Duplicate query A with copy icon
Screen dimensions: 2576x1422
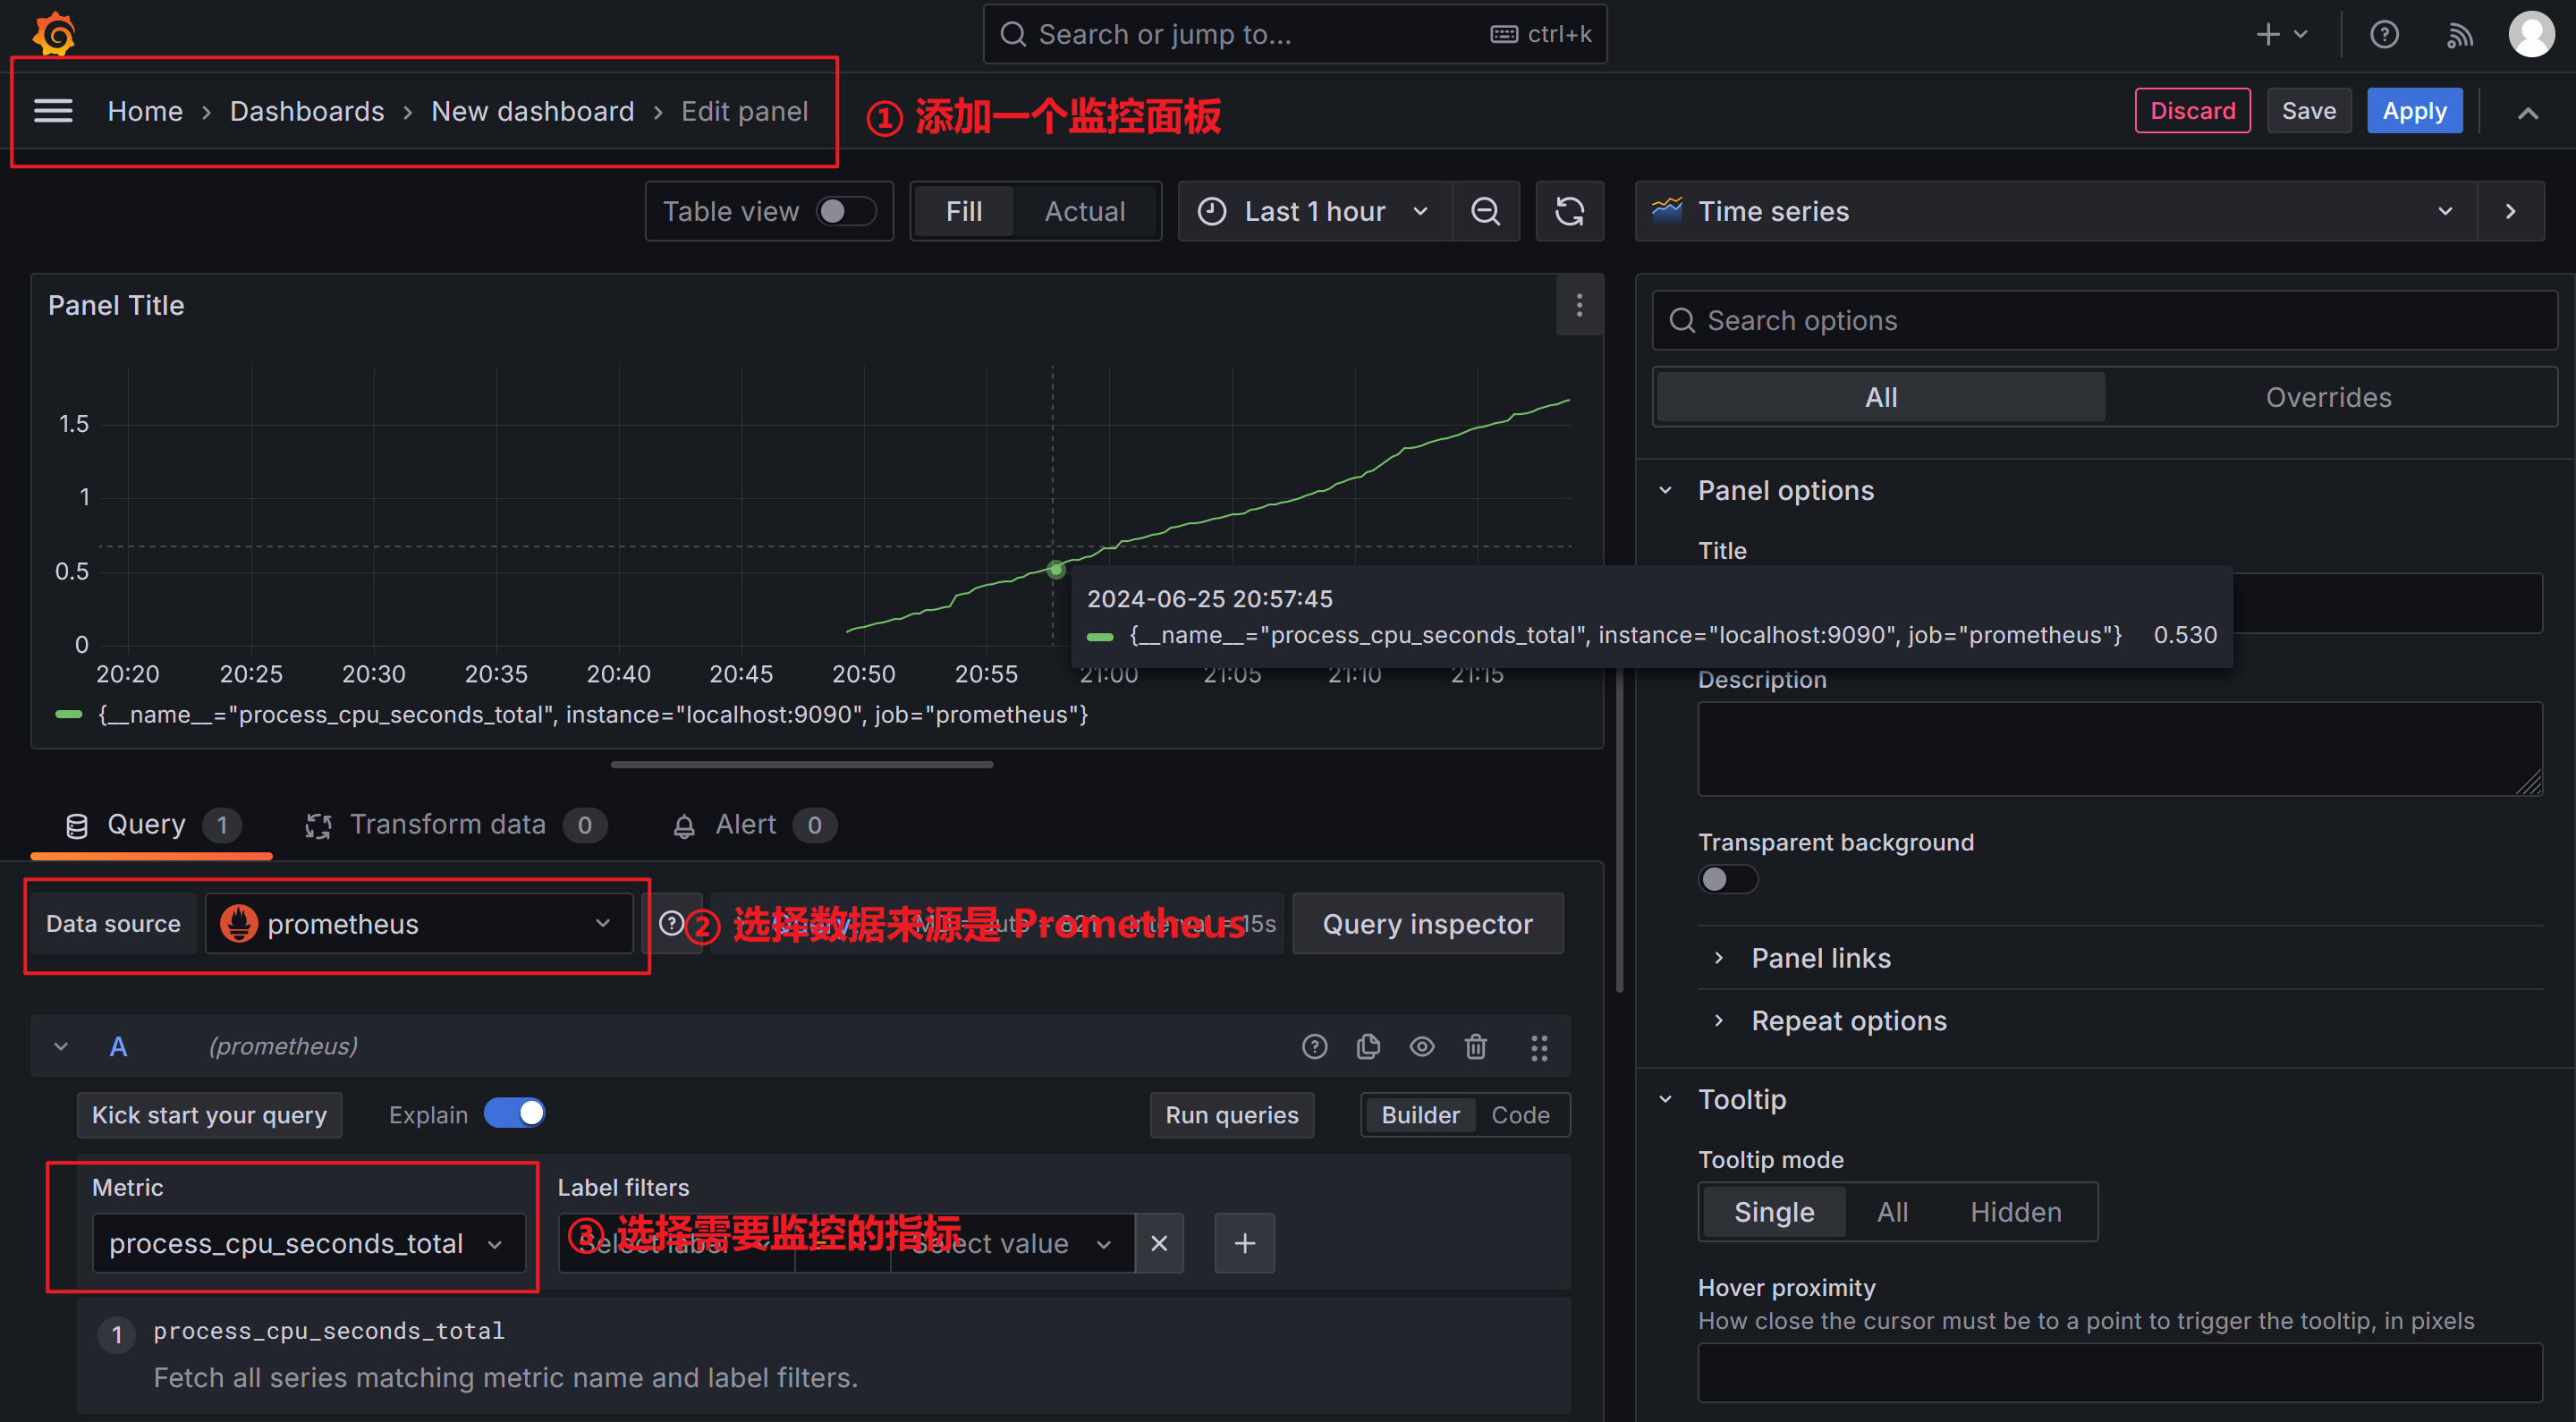click(1368, 1046)
